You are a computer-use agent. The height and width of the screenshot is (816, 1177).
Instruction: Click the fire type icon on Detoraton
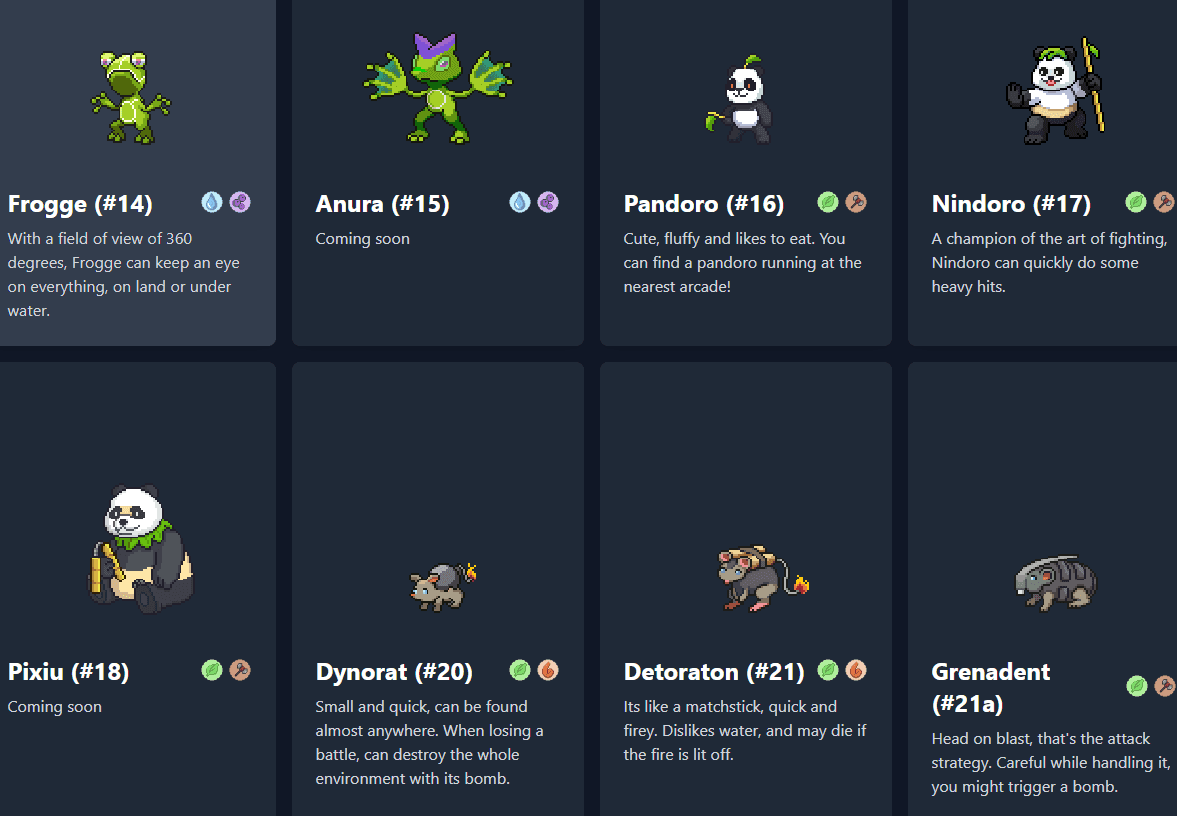tap(855, 670)
